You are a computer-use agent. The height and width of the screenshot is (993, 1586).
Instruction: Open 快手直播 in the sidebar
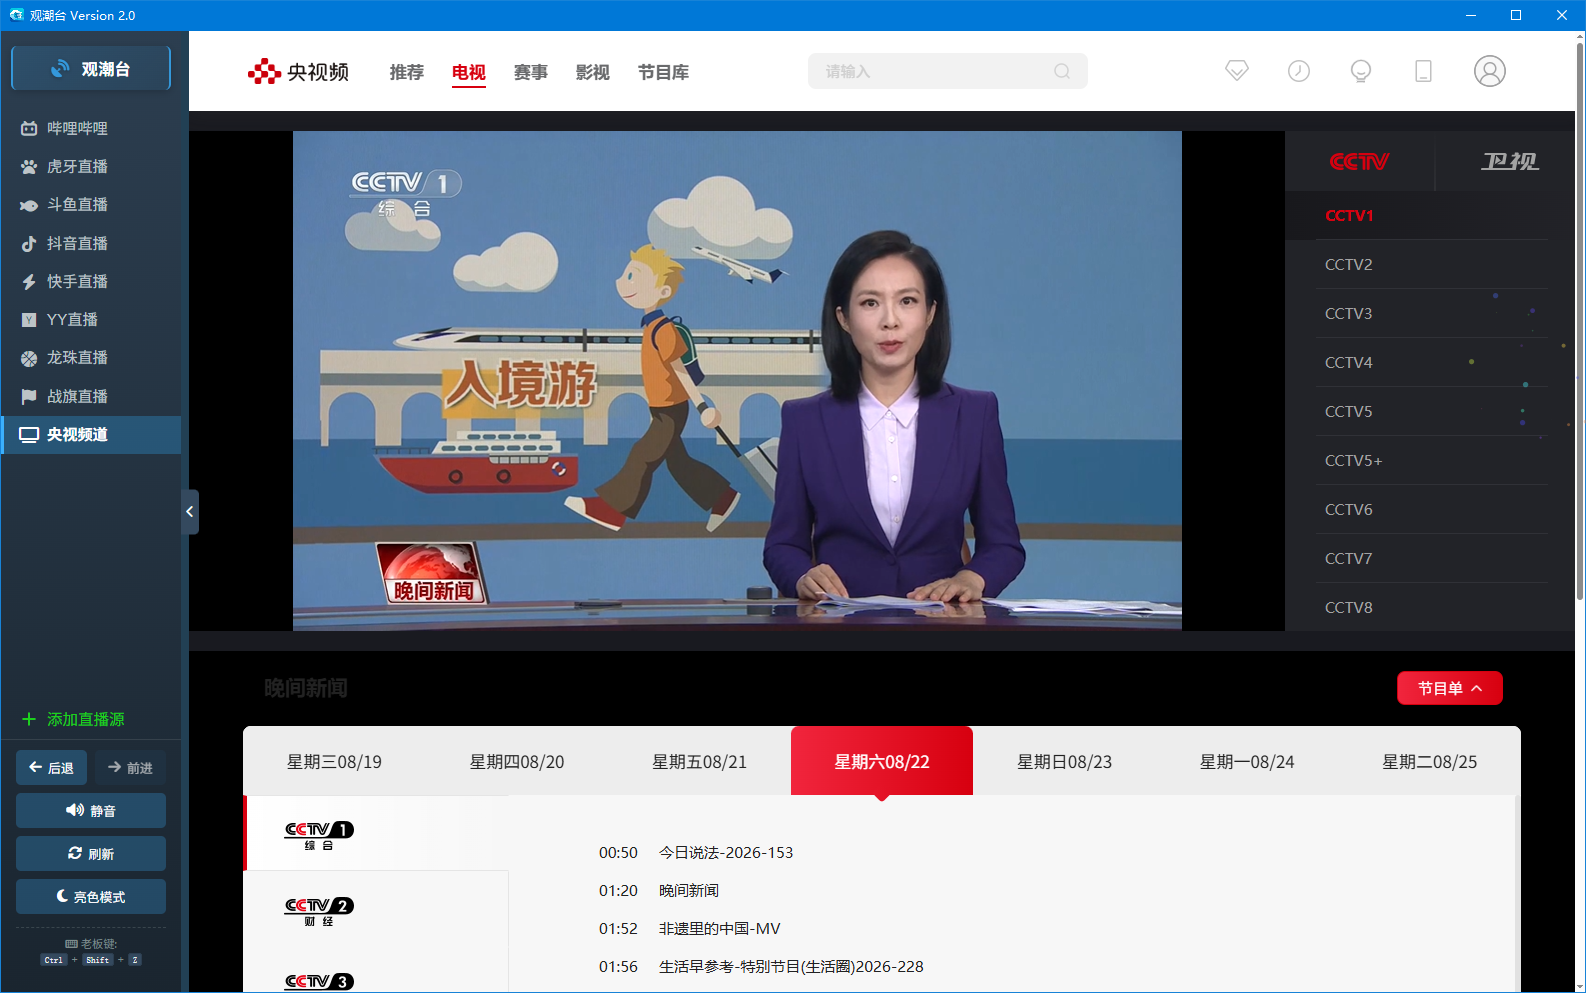91,281
